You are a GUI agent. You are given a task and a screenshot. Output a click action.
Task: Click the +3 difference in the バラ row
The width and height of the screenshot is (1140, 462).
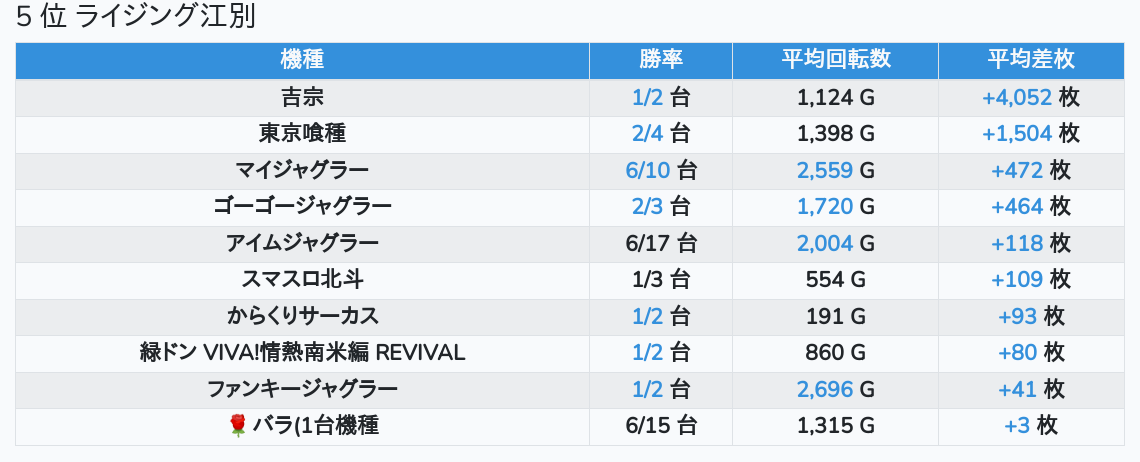pos(1017,426)
